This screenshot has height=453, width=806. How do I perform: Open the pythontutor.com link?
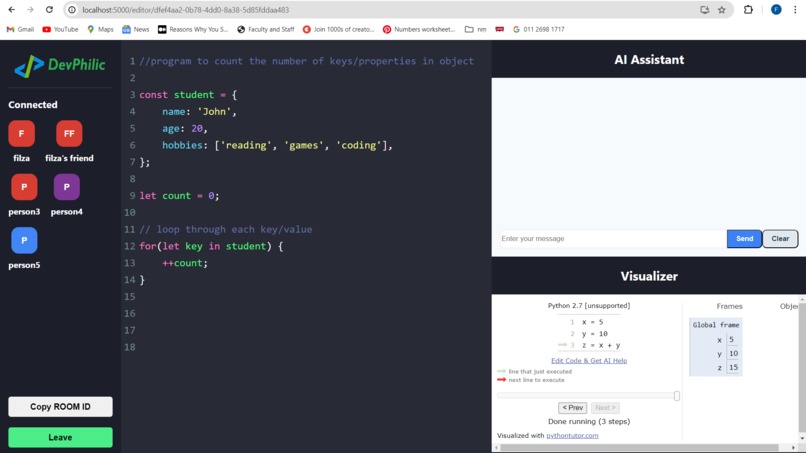[x=572, y=436]
